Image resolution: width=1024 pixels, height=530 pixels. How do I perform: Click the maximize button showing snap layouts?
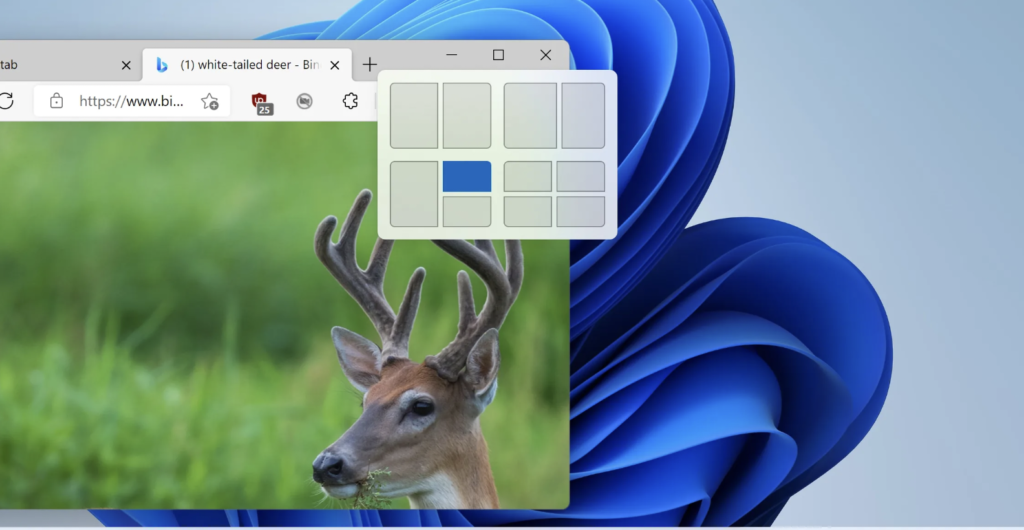pos(498,55)
